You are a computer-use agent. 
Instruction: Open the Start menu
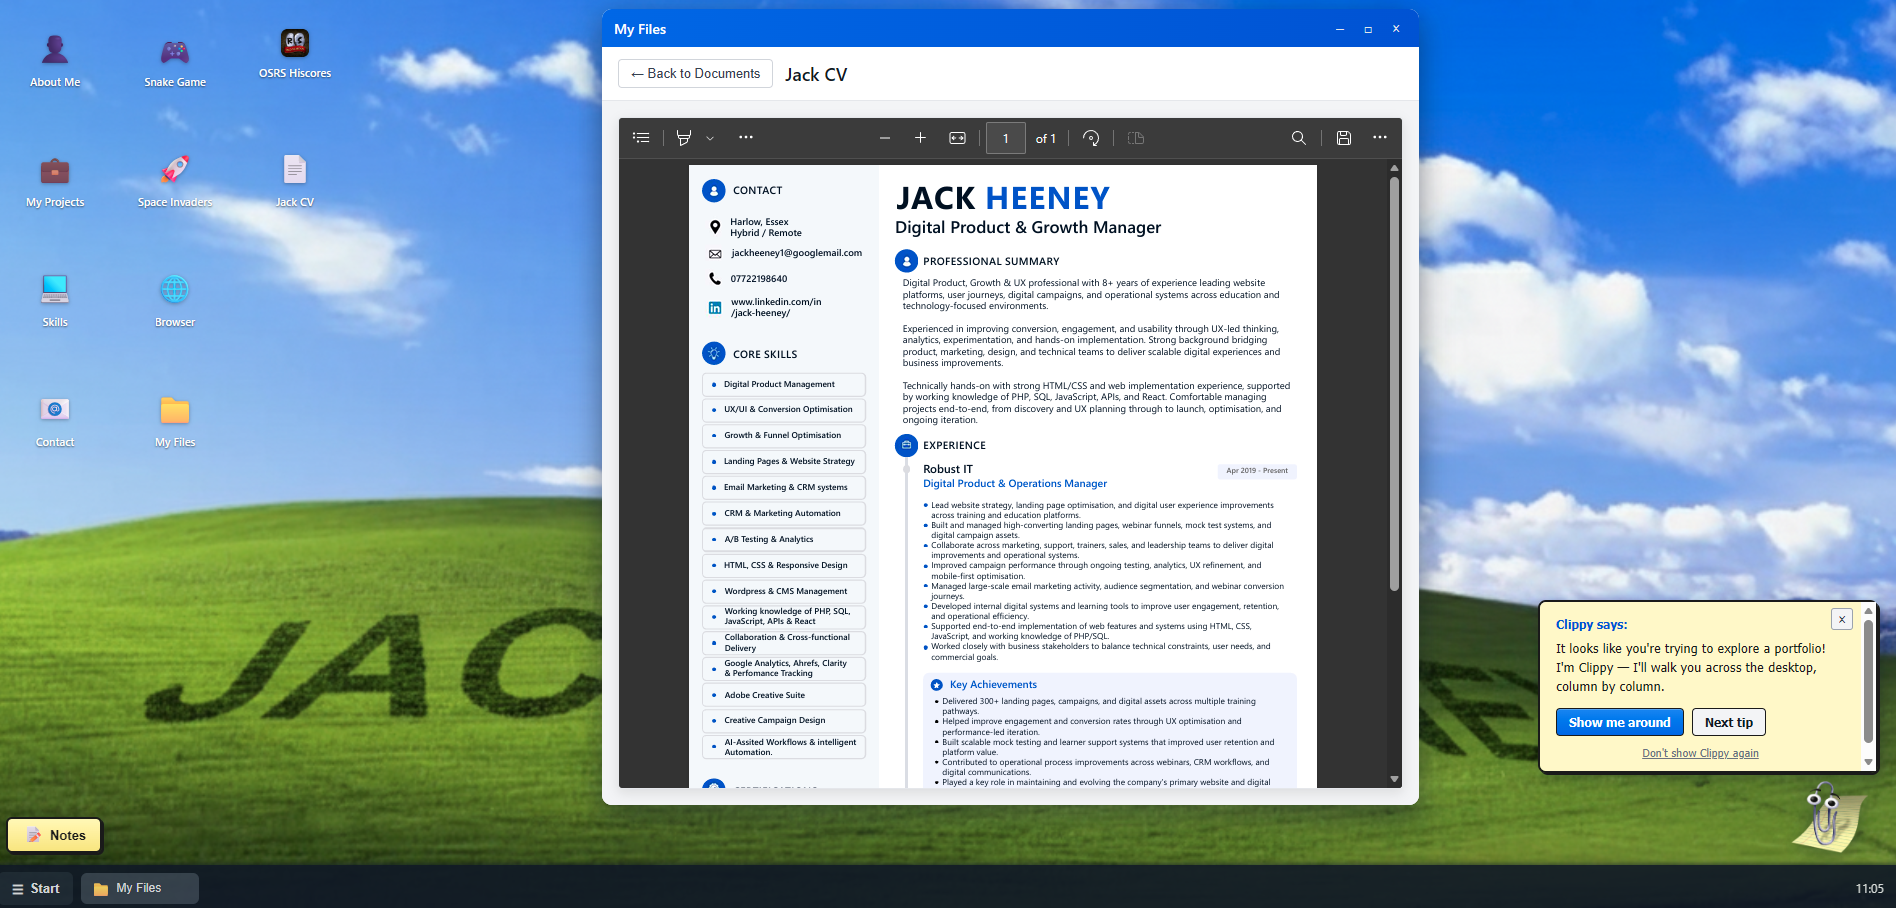(x=36, y=888)
